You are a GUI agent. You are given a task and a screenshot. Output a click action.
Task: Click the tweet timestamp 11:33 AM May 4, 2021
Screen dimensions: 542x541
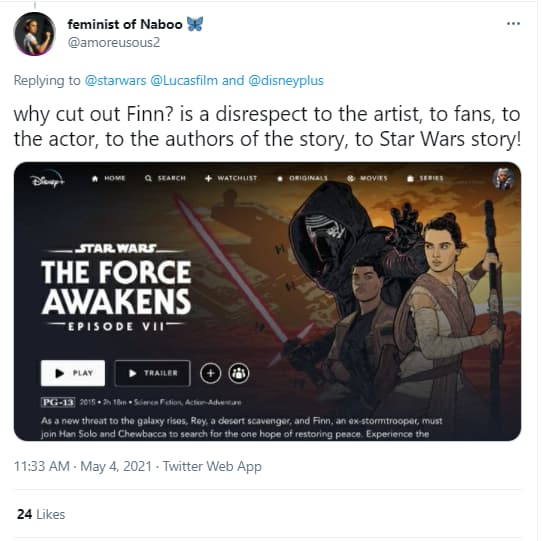click(x=83, y=466)
